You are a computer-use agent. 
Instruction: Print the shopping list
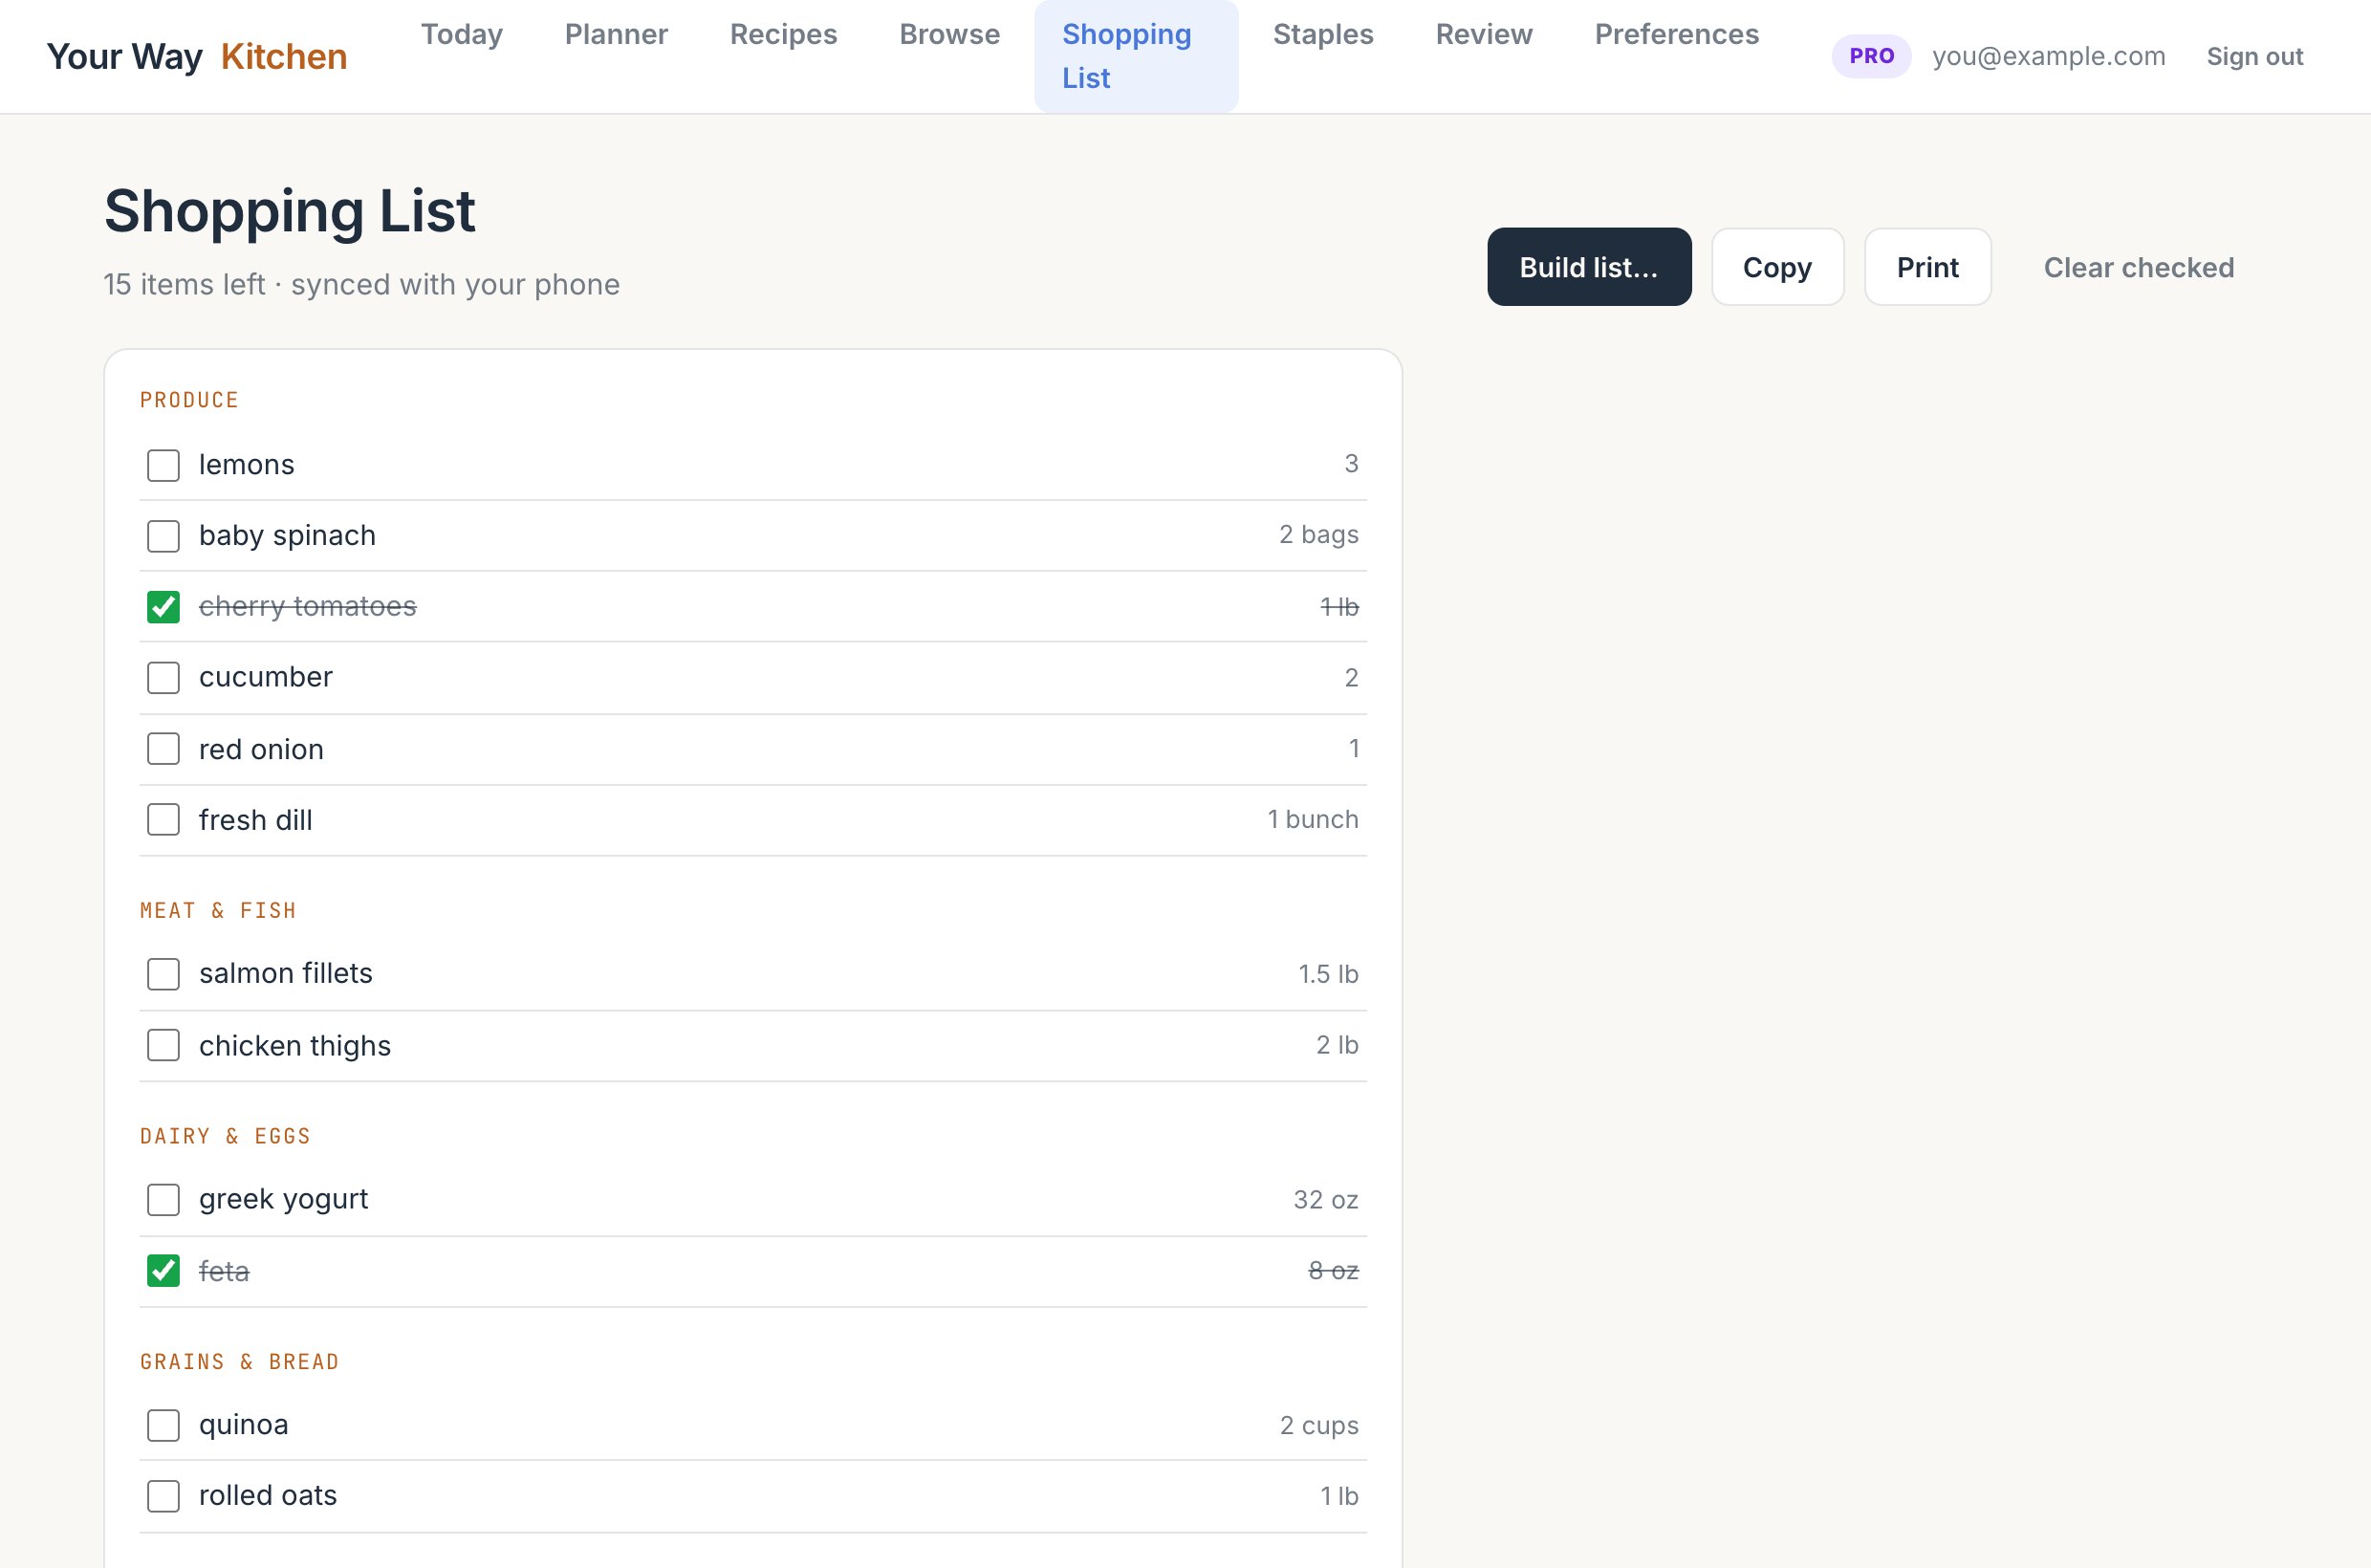click(x=1927, y=267)
